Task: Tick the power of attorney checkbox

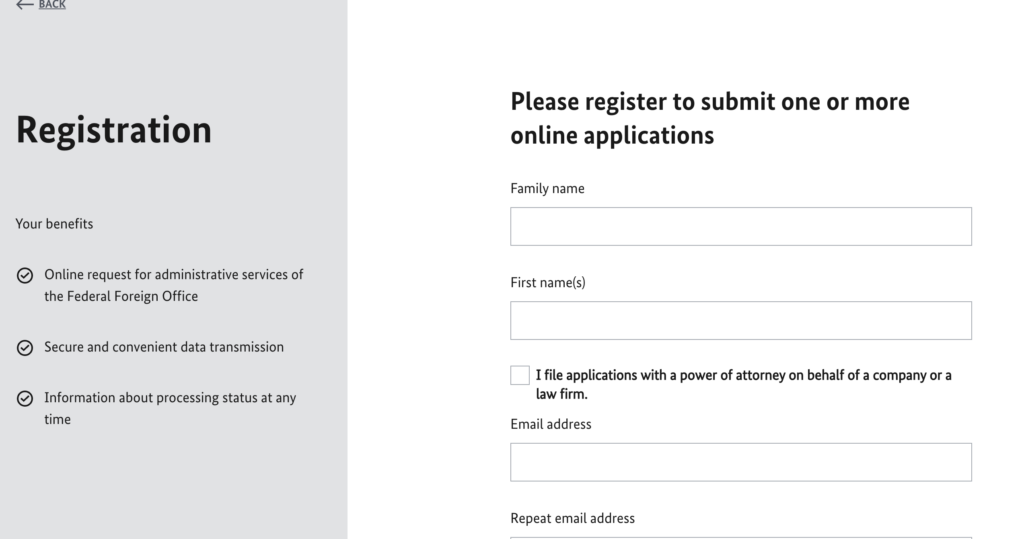Action: [x=520, y=375]
